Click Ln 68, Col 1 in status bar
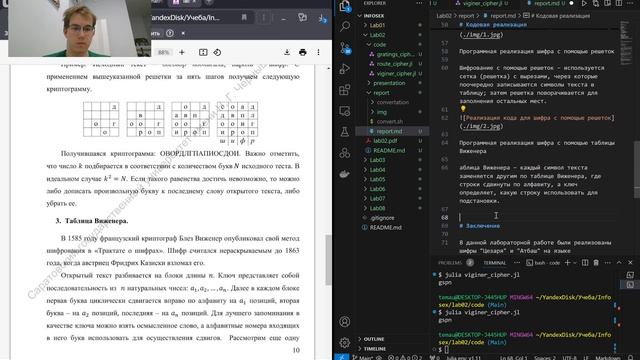 click(x=513, y=358)
